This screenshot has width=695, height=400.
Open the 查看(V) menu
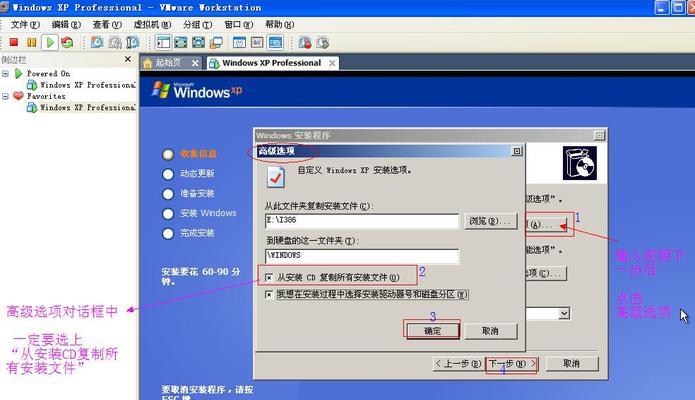click(107, 24)
